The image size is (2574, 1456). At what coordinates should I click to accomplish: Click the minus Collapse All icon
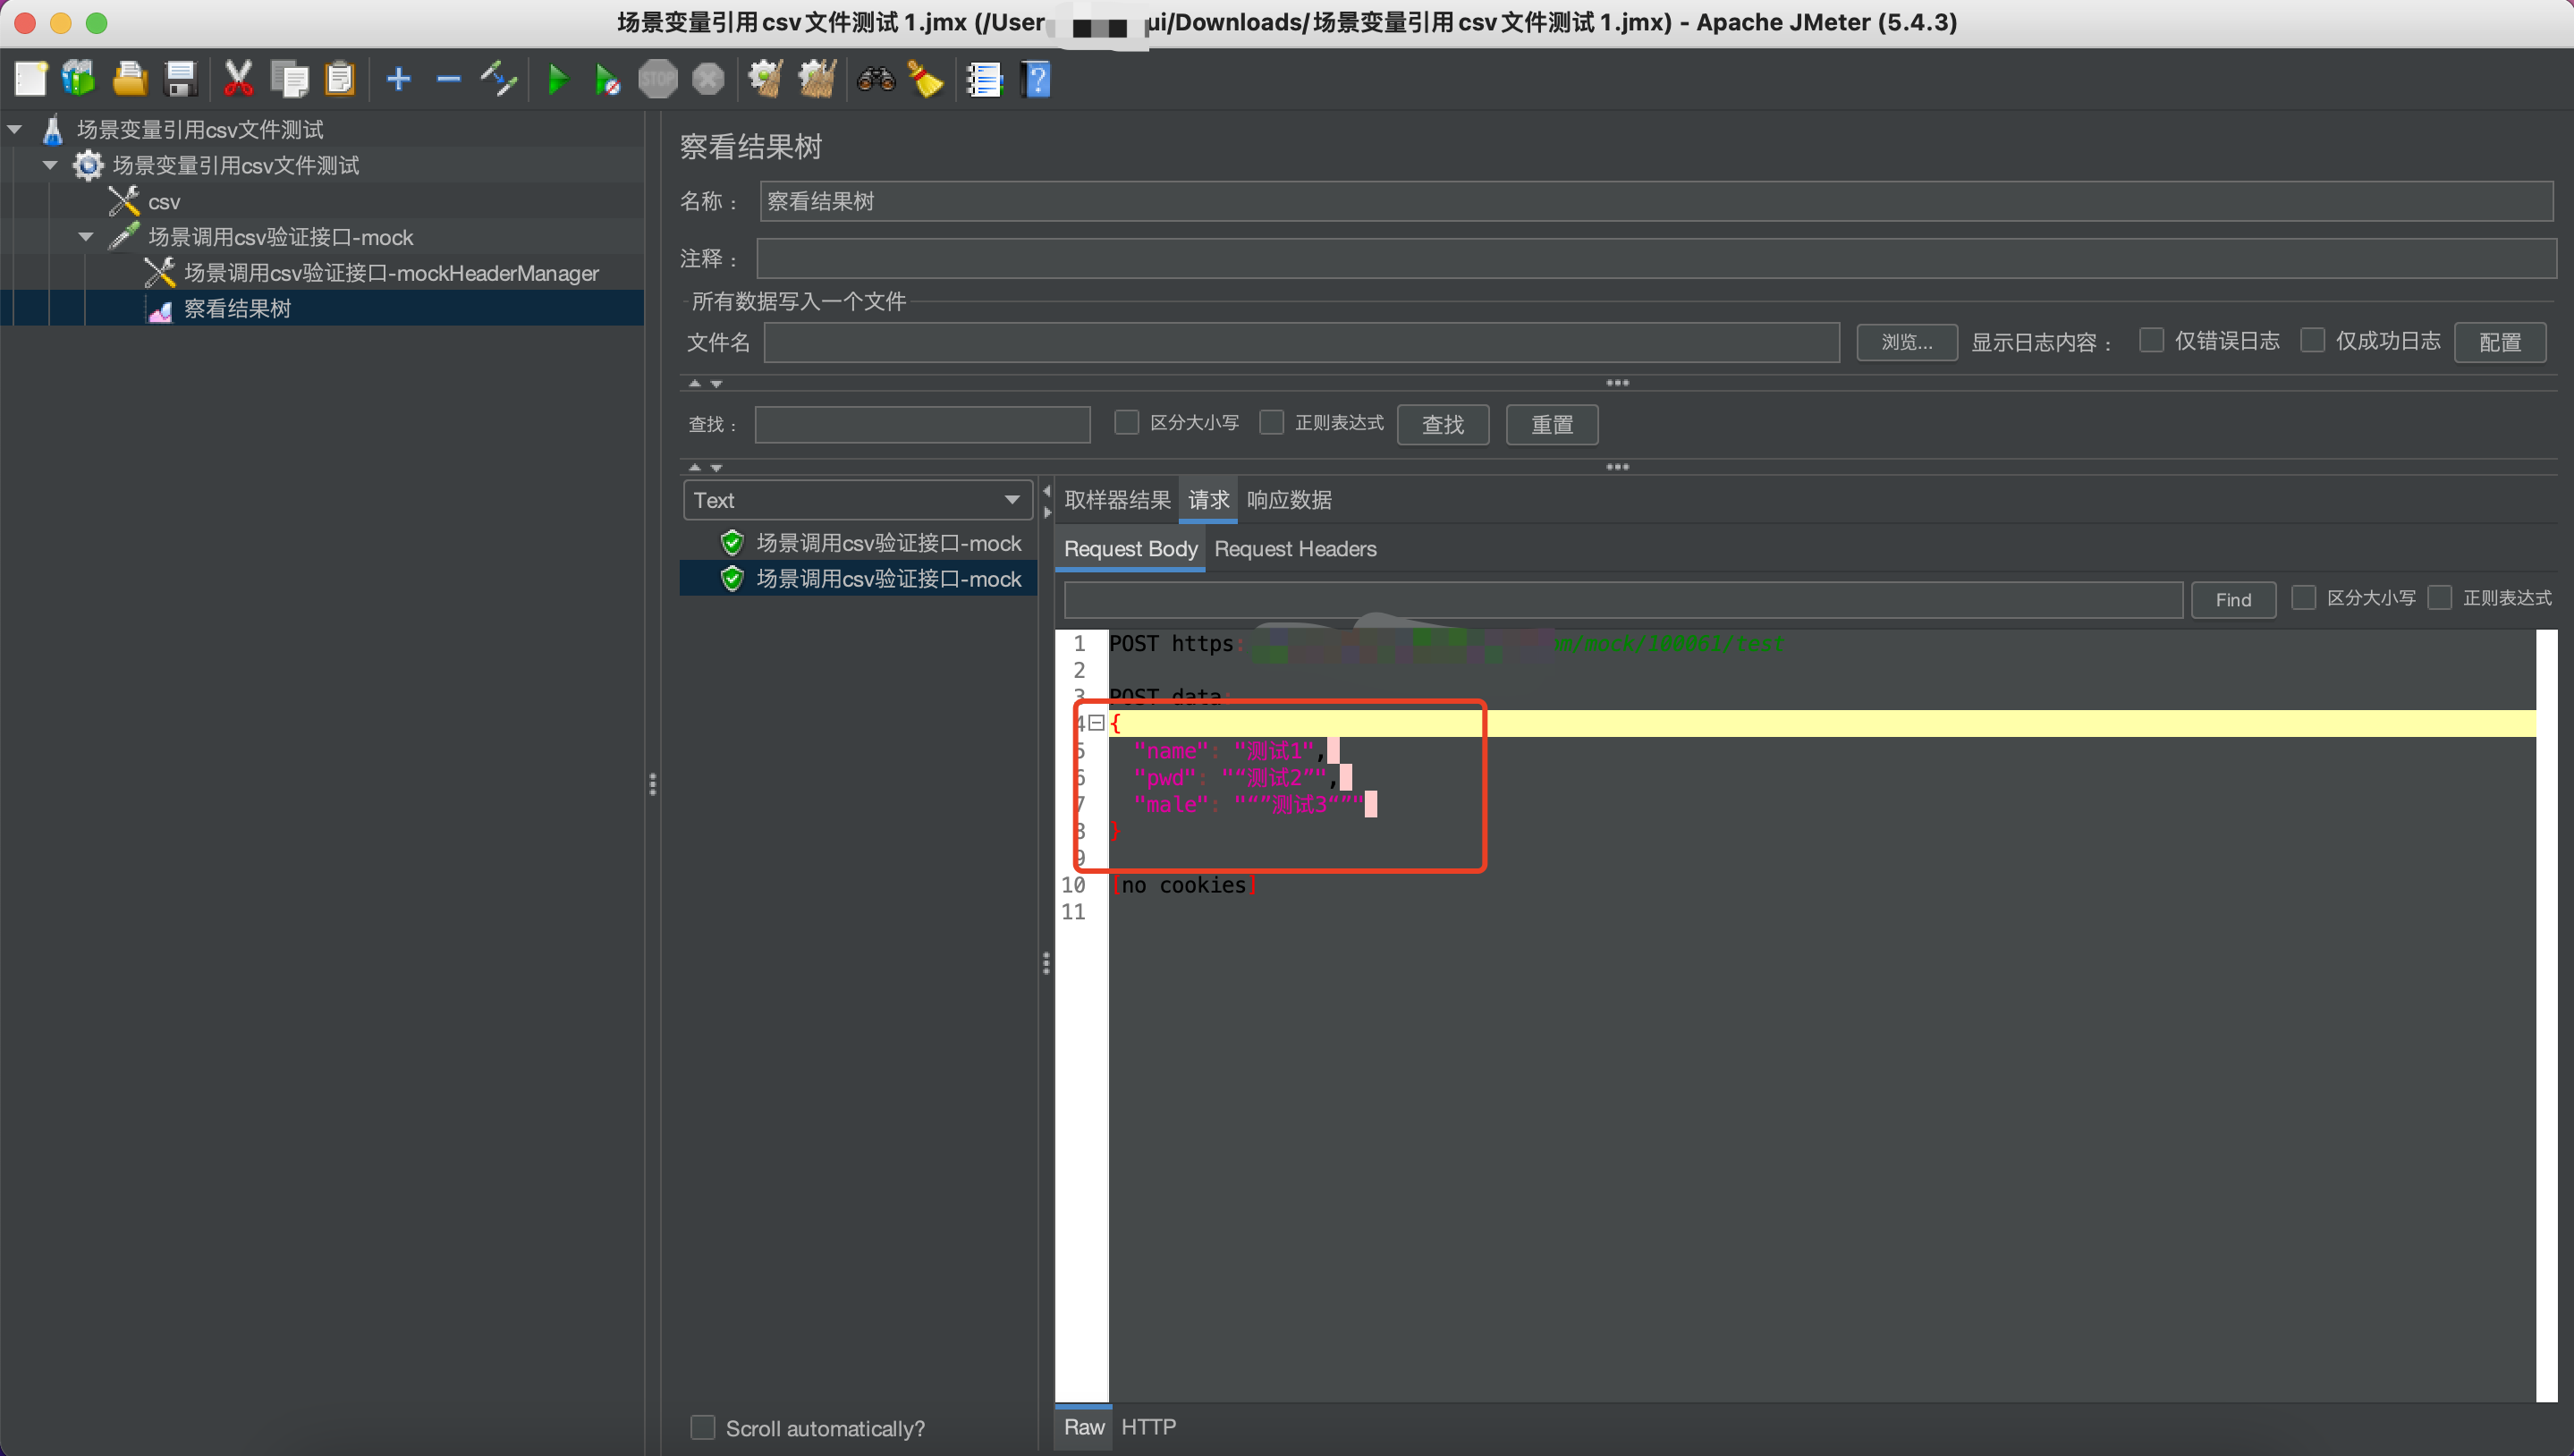pos(449,79)
